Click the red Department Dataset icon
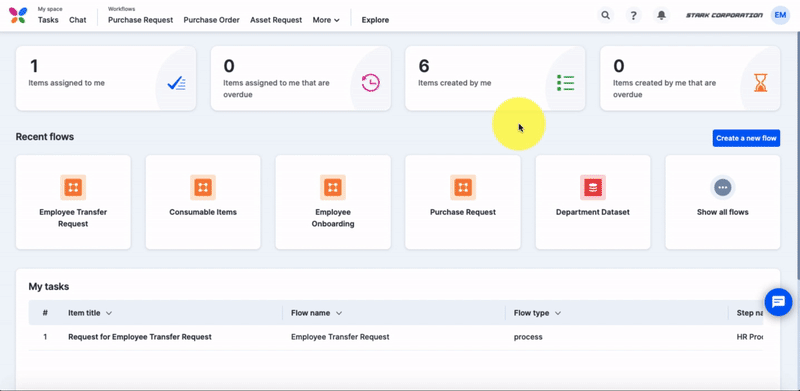800x391 pixels. point(593,187)
